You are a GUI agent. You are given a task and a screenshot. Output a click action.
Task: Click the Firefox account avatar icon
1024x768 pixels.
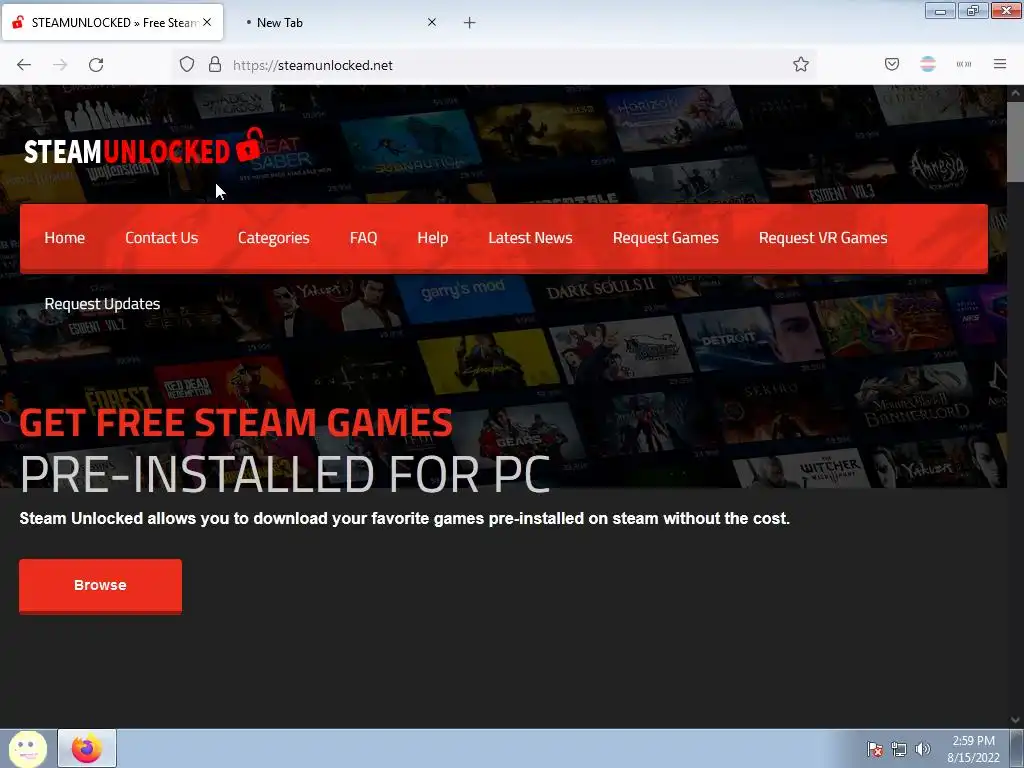pyautogui.click(x=928, y=64)
